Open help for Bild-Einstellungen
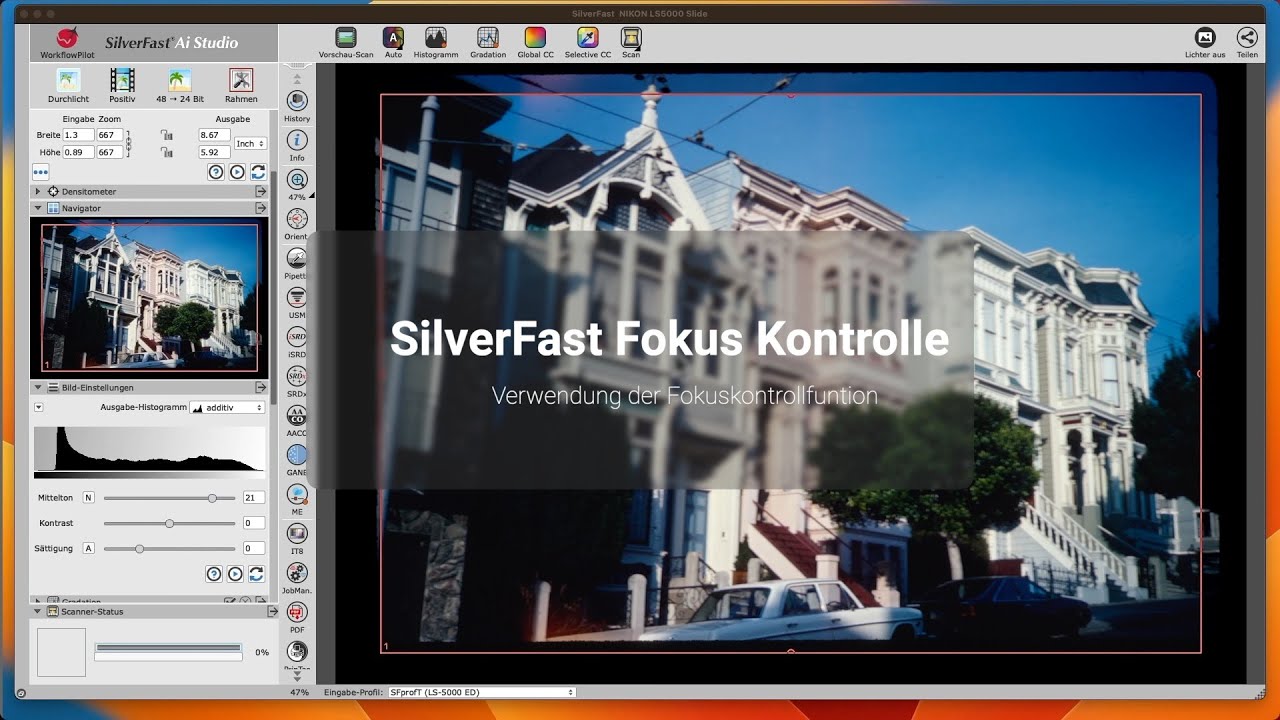The height and width of the screenshot is (720, 1280). [x=213, y=574]
